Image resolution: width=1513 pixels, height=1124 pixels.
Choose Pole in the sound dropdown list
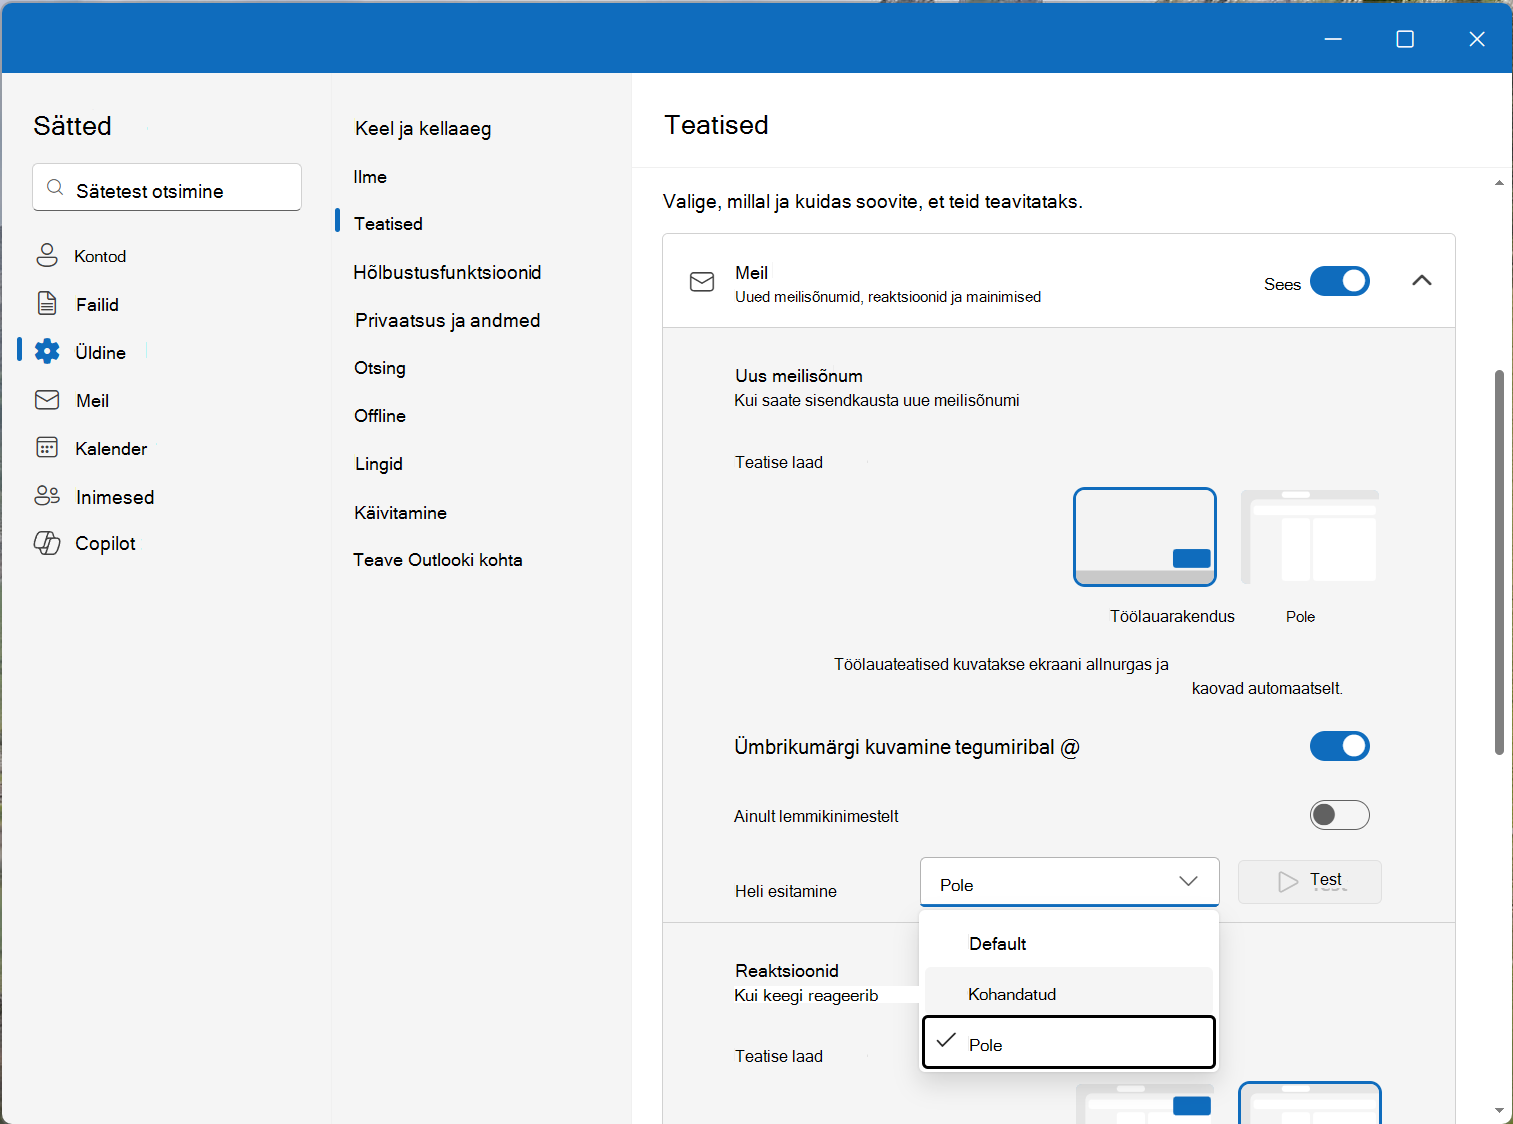click(1068, 1043)
